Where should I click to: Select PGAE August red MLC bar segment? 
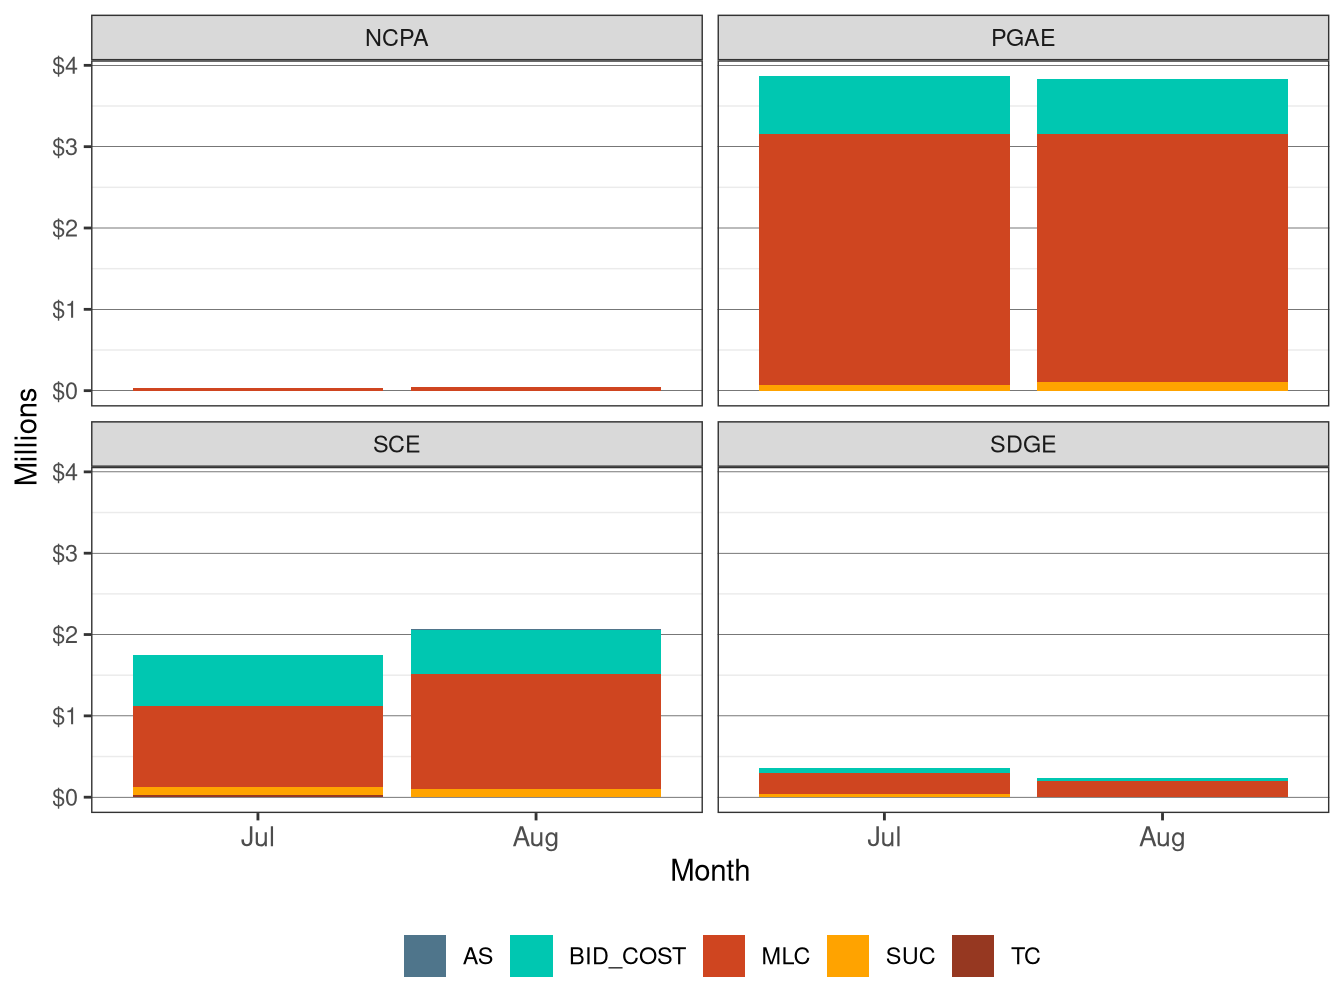click(1162, 258)
